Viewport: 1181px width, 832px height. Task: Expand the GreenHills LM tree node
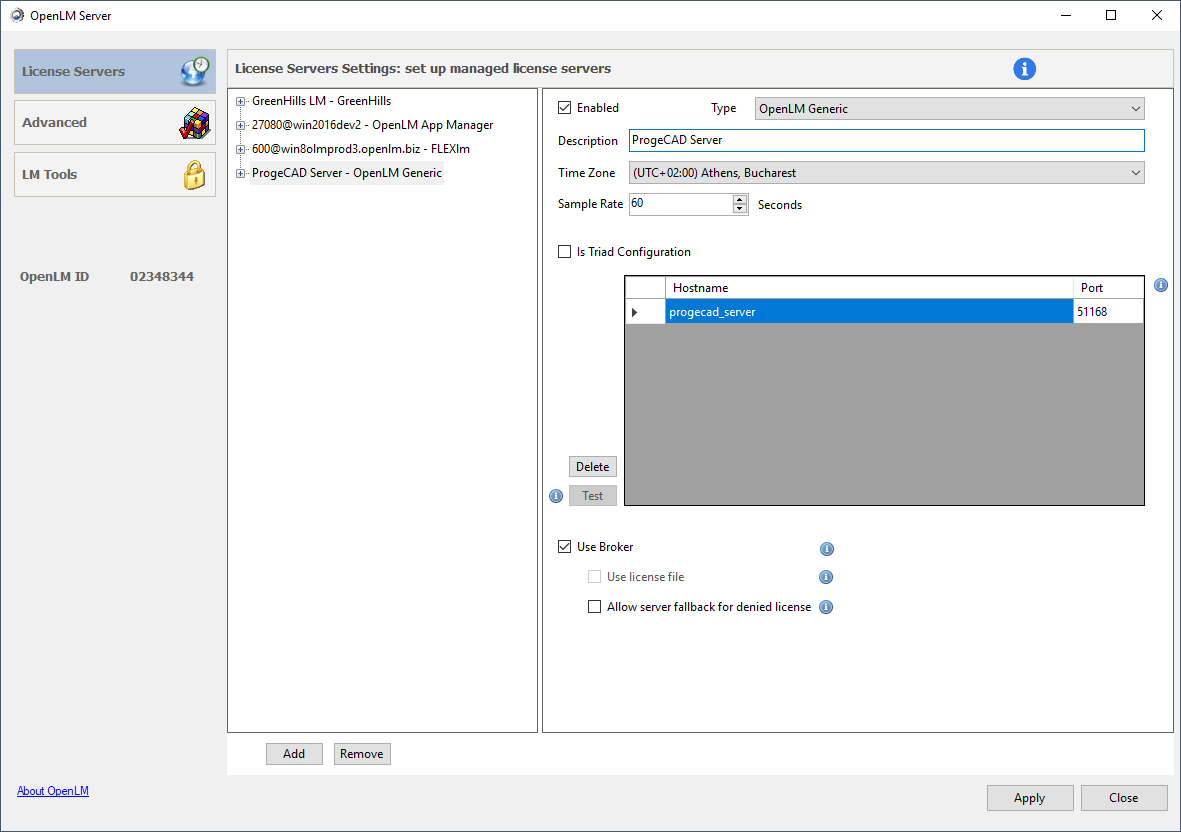coord(240,101)
